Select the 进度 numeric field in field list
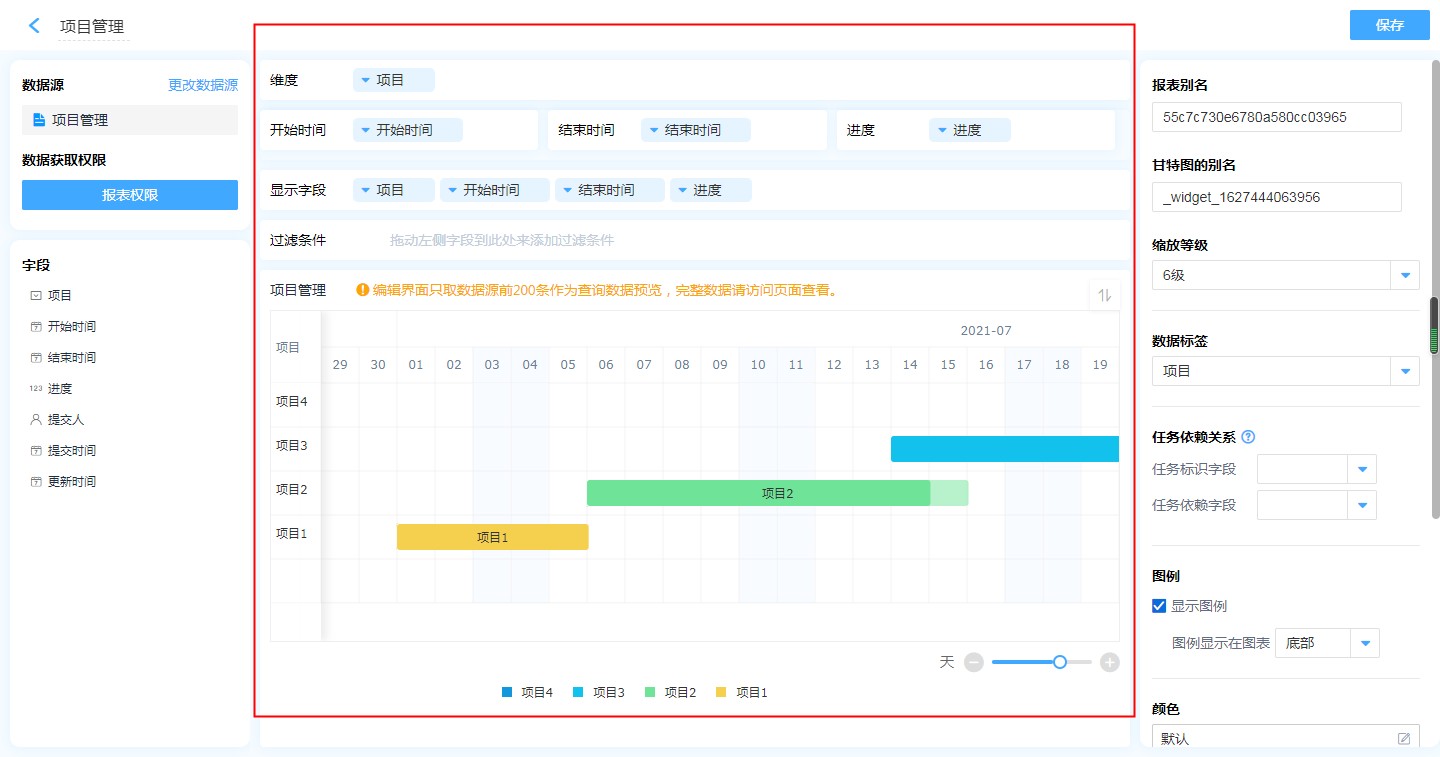Viewport: 1440px width, 757px height. (x=59, y=389)
